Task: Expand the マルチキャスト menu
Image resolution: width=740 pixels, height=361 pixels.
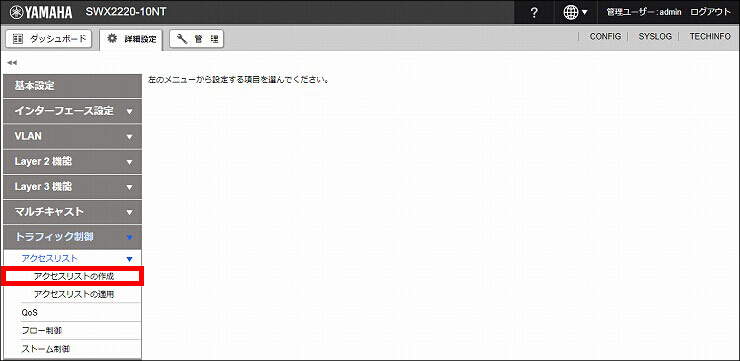Action: click(72, 212)
